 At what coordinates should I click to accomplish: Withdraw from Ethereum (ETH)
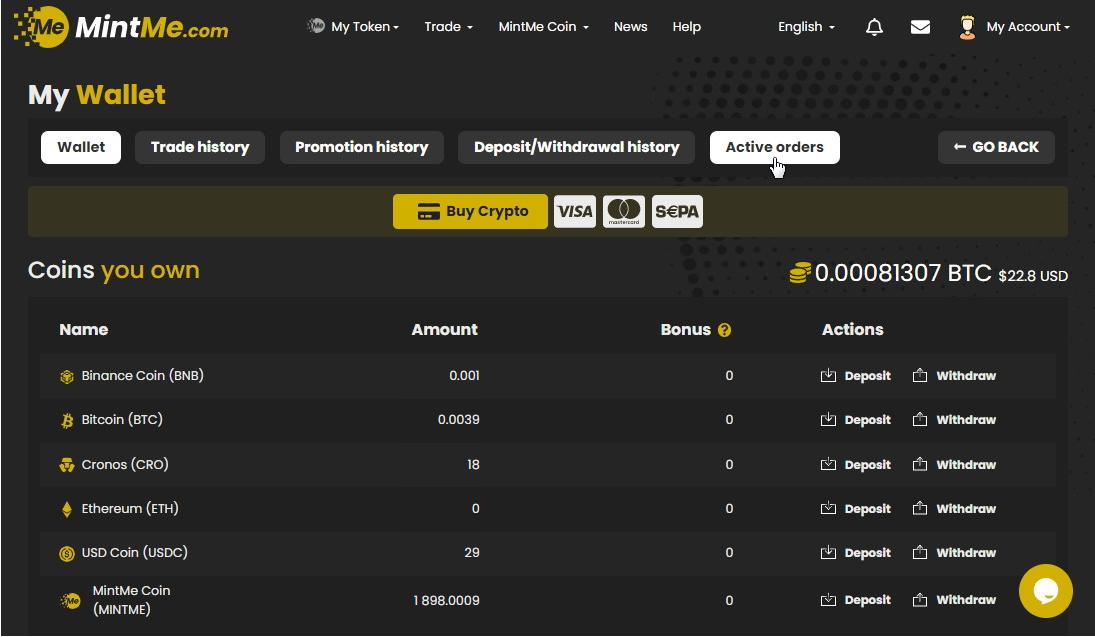point(955,509)
